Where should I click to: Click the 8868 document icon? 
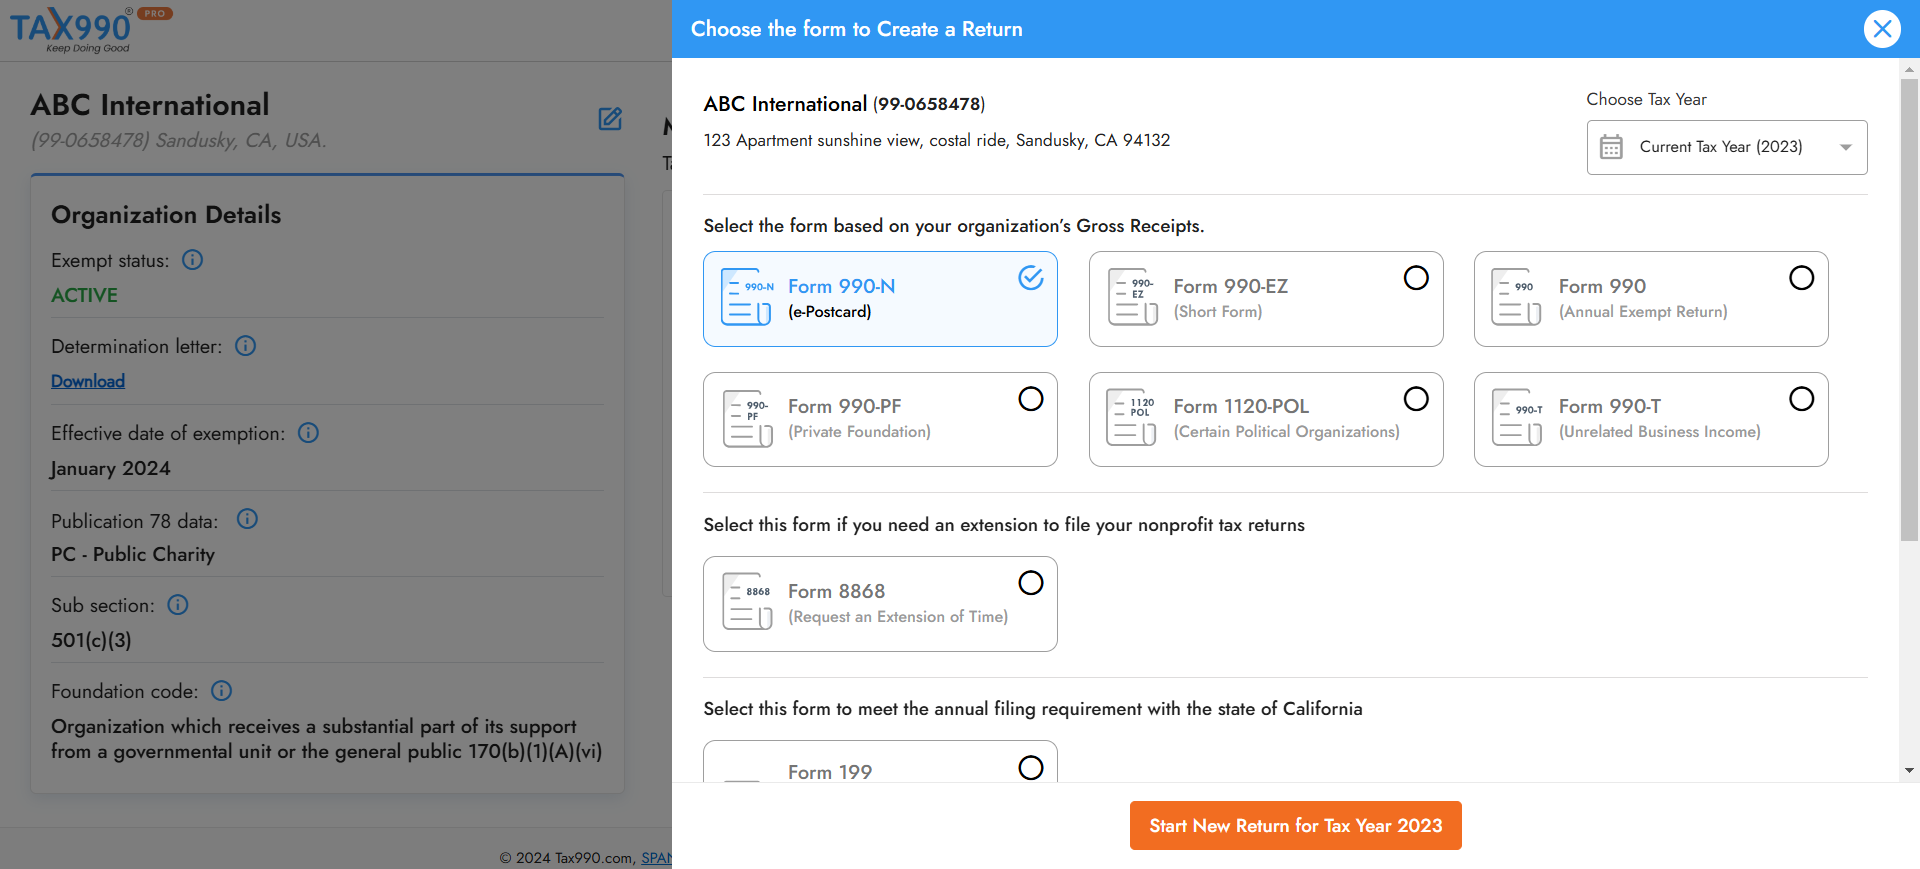click(x=747, y=601)
